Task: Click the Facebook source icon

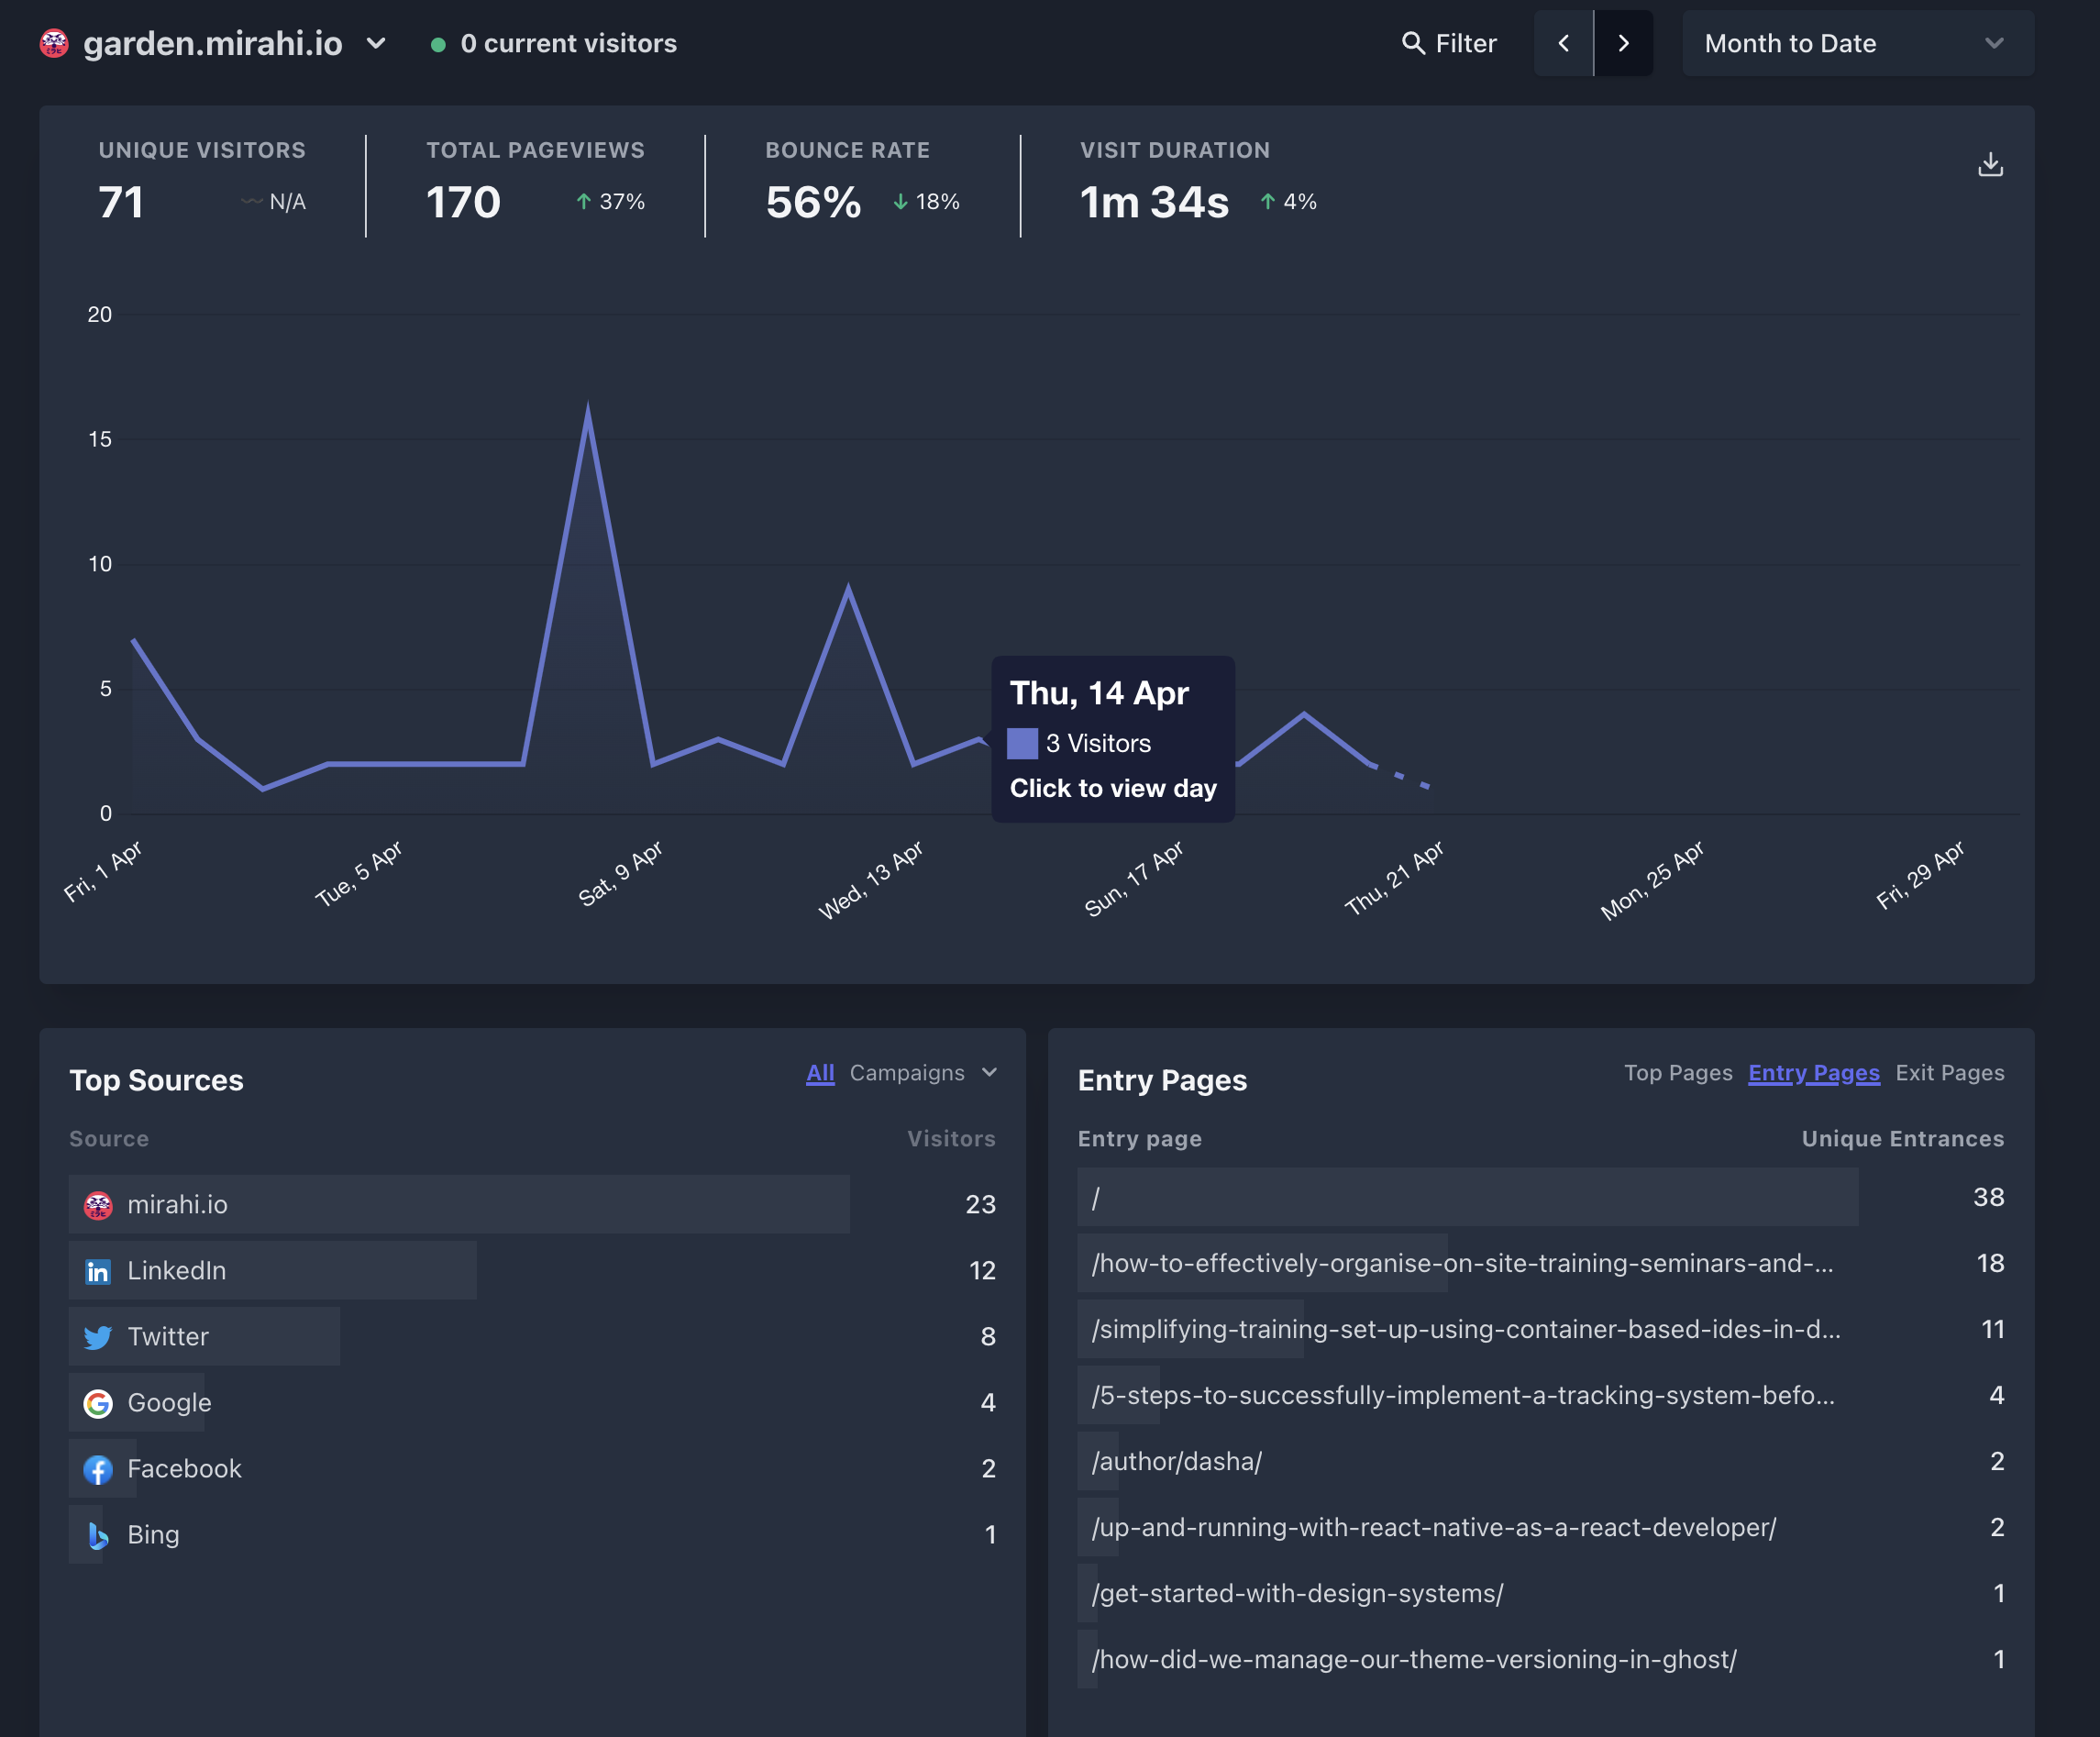Action: click(98, 1469)
